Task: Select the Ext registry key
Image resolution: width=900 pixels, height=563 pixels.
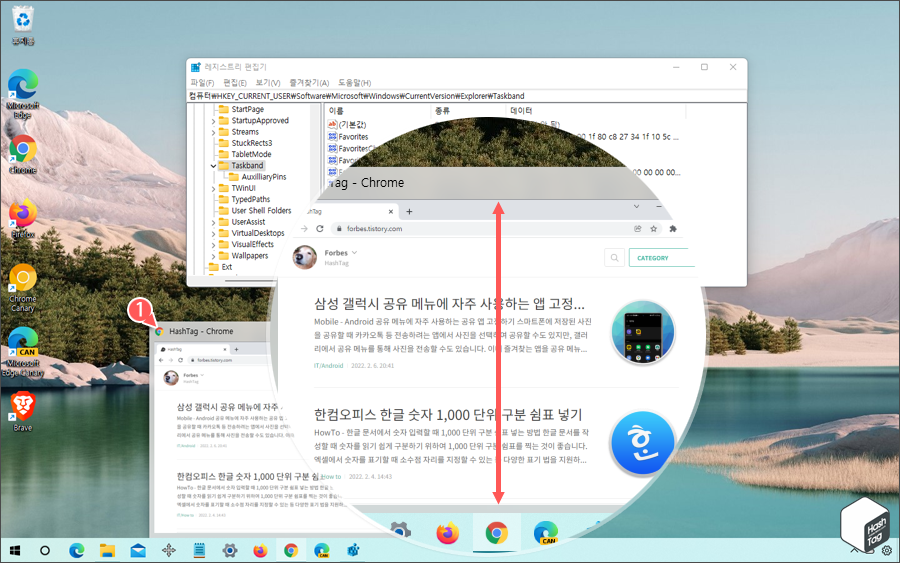Action: coord(227,267)
